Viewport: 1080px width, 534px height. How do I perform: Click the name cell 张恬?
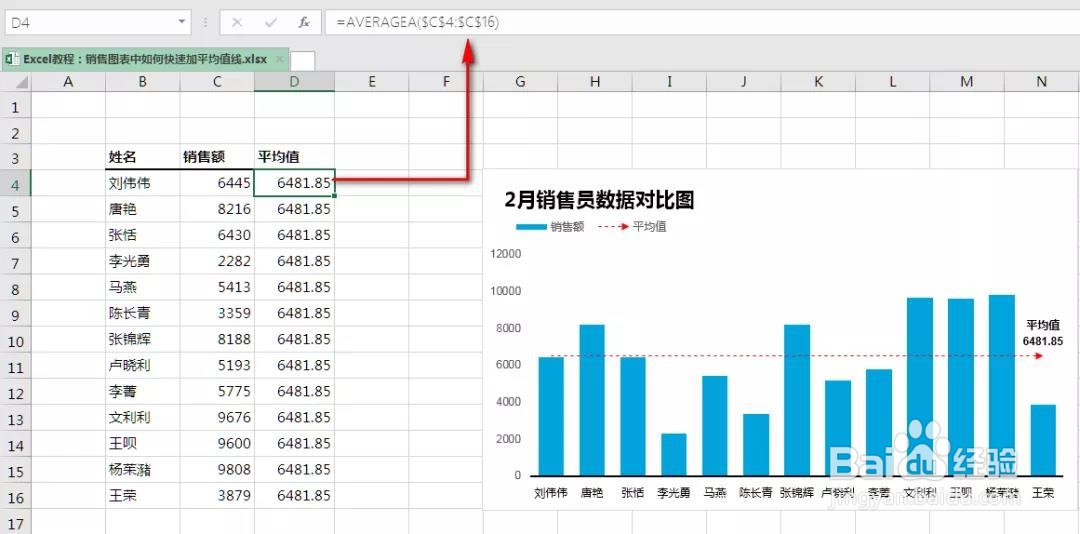(143, 235)
